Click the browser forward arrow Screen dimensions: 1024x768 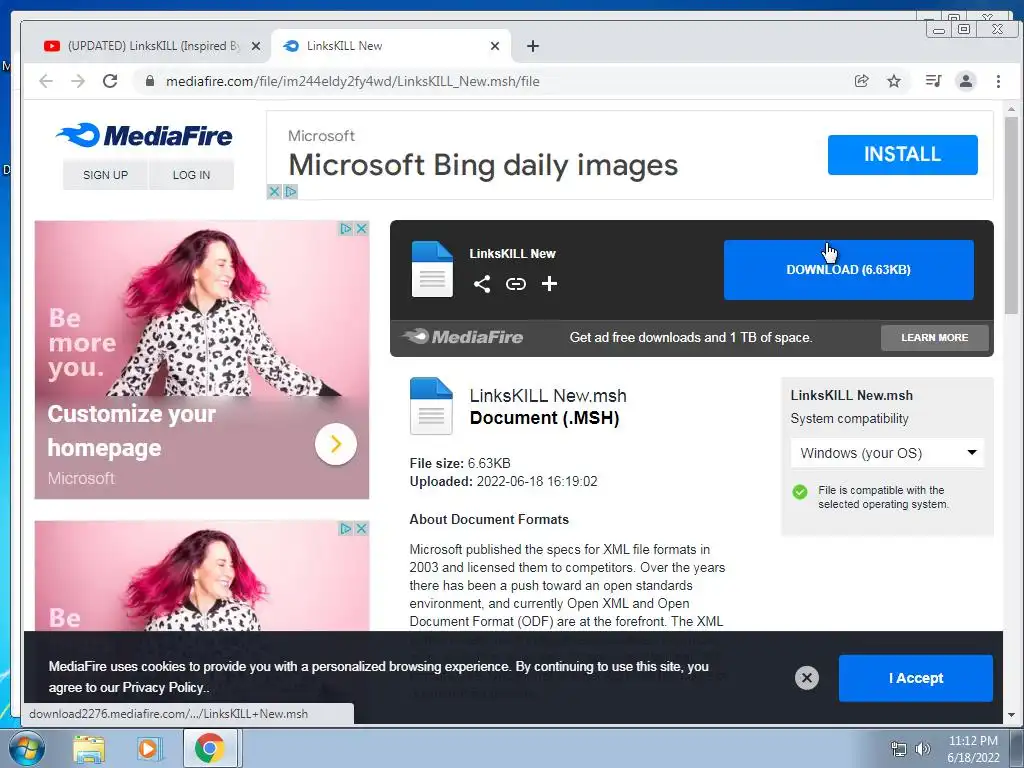78,81
